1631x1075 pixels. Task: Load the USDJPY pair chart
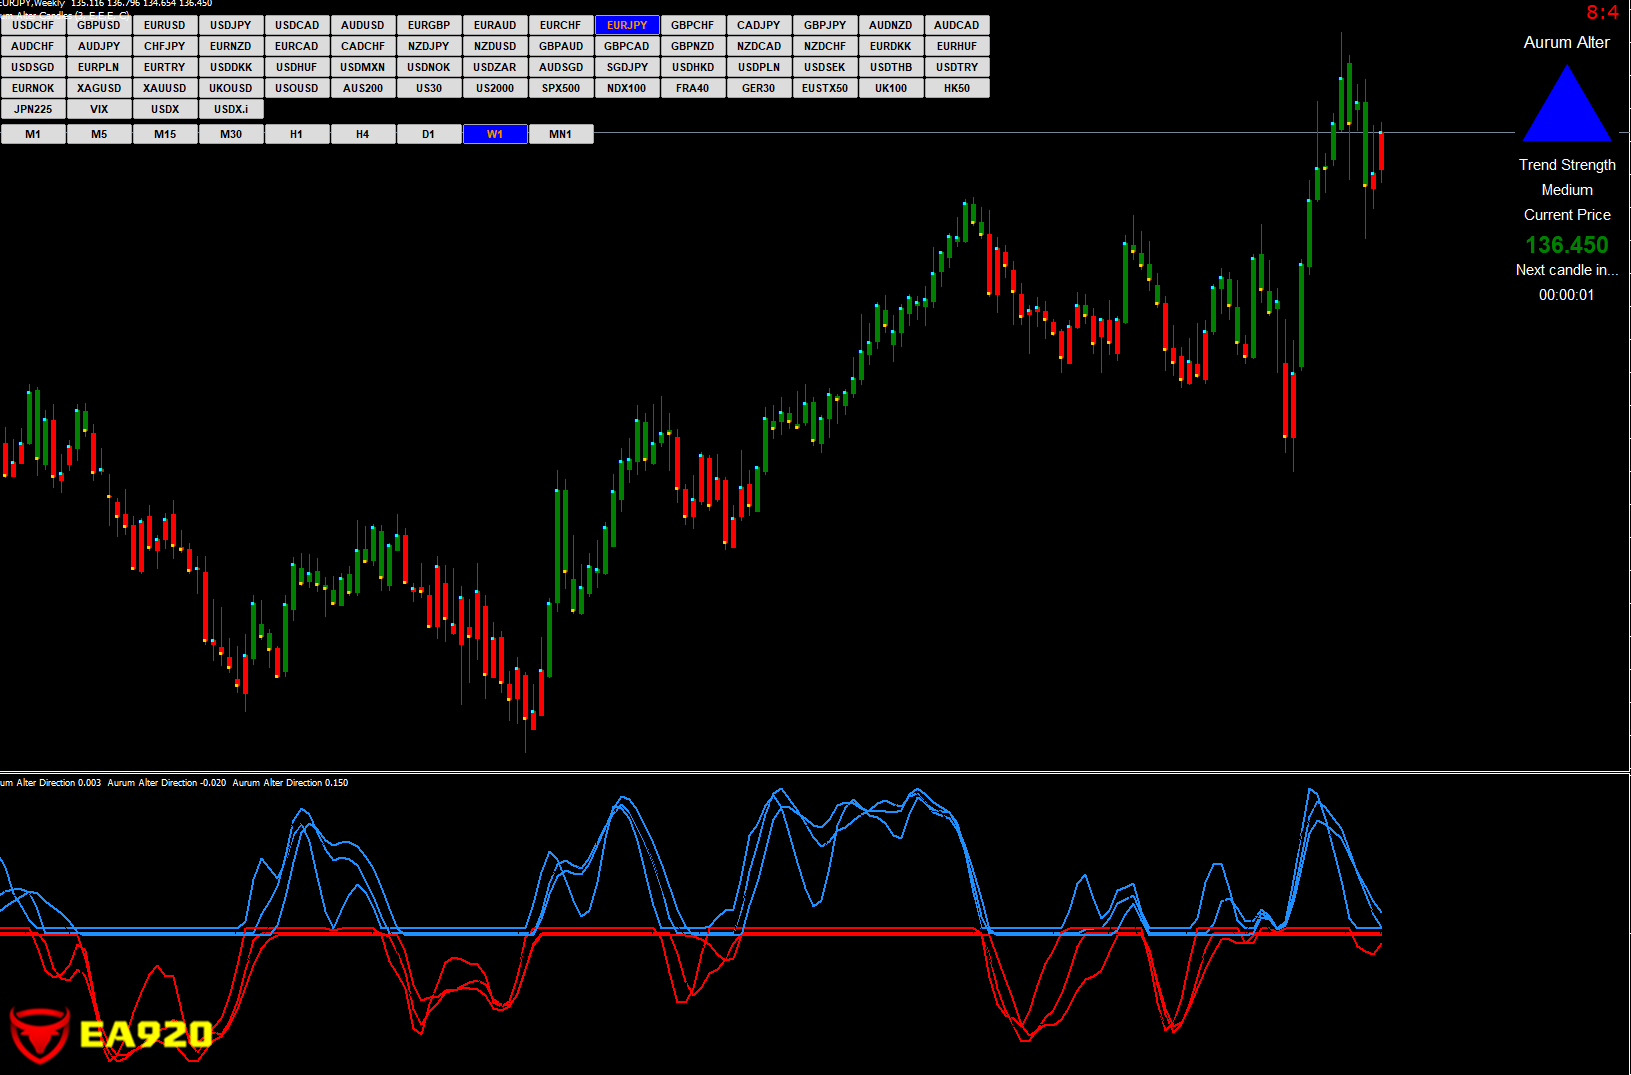tap(231, 25)
